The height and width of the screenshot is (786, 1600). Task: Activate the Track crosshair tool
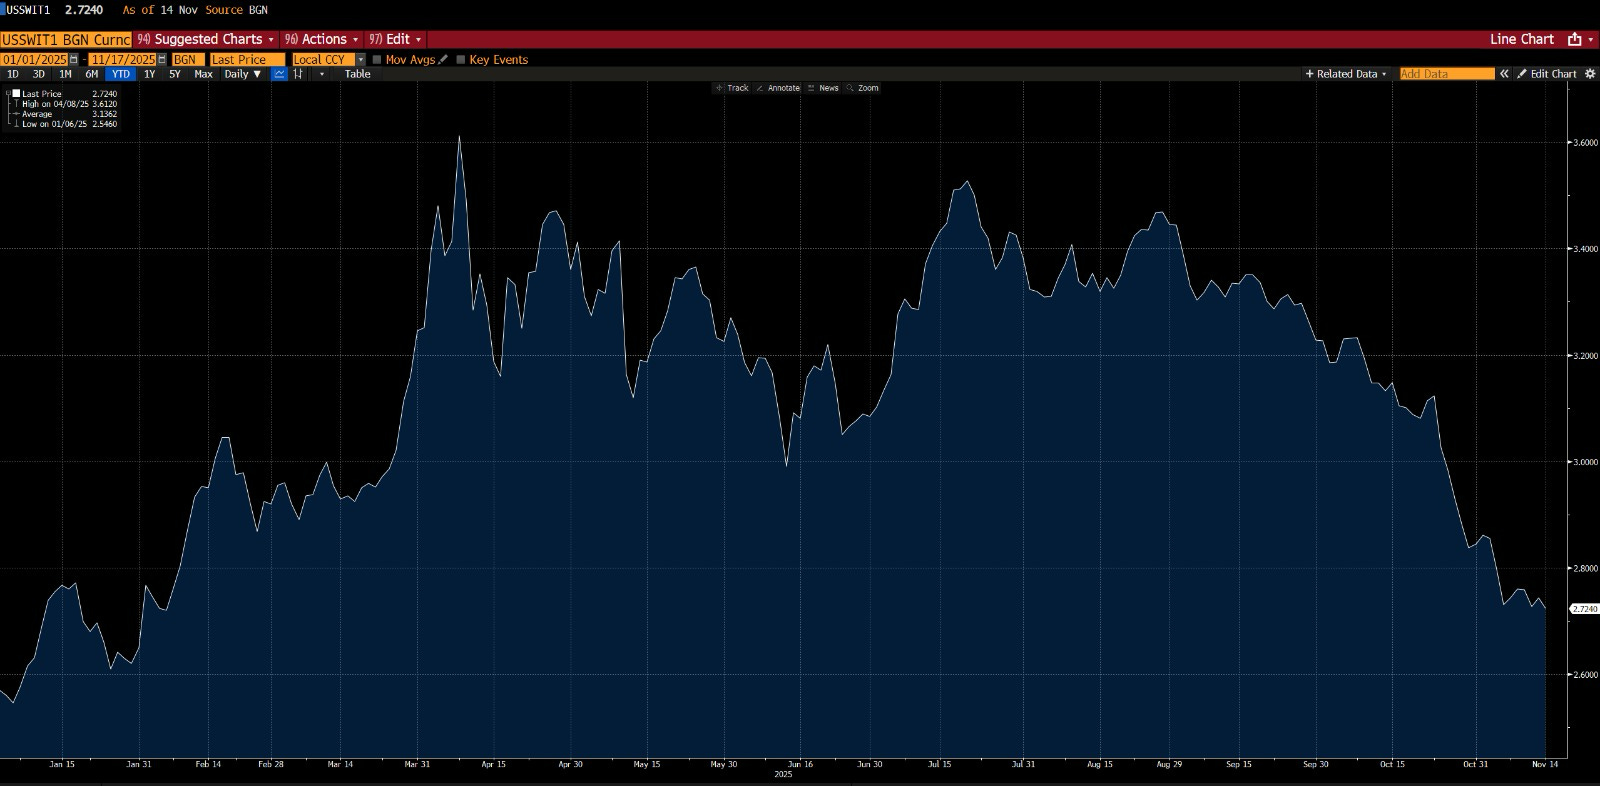[732, 88]
